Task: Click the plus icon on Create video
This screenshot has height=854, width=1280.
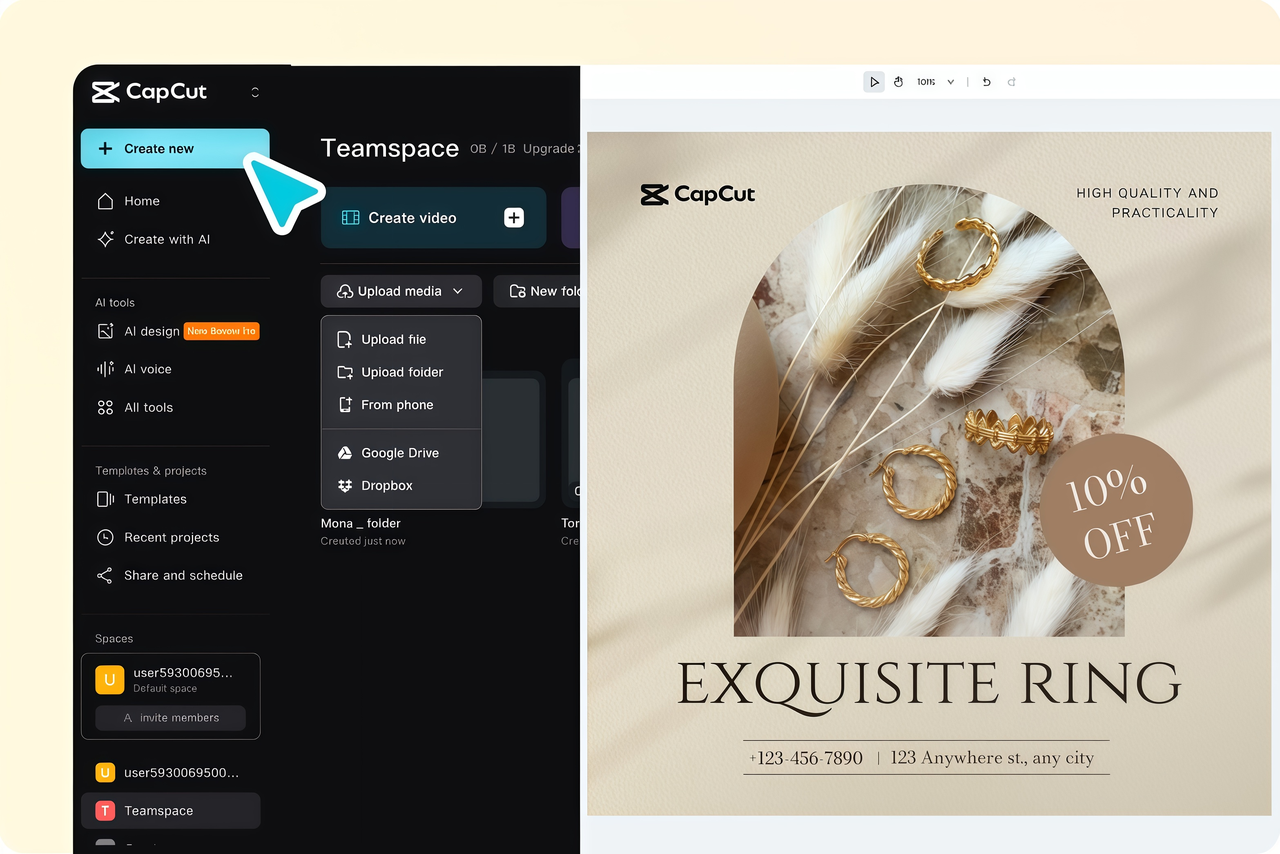Action: 514,217
